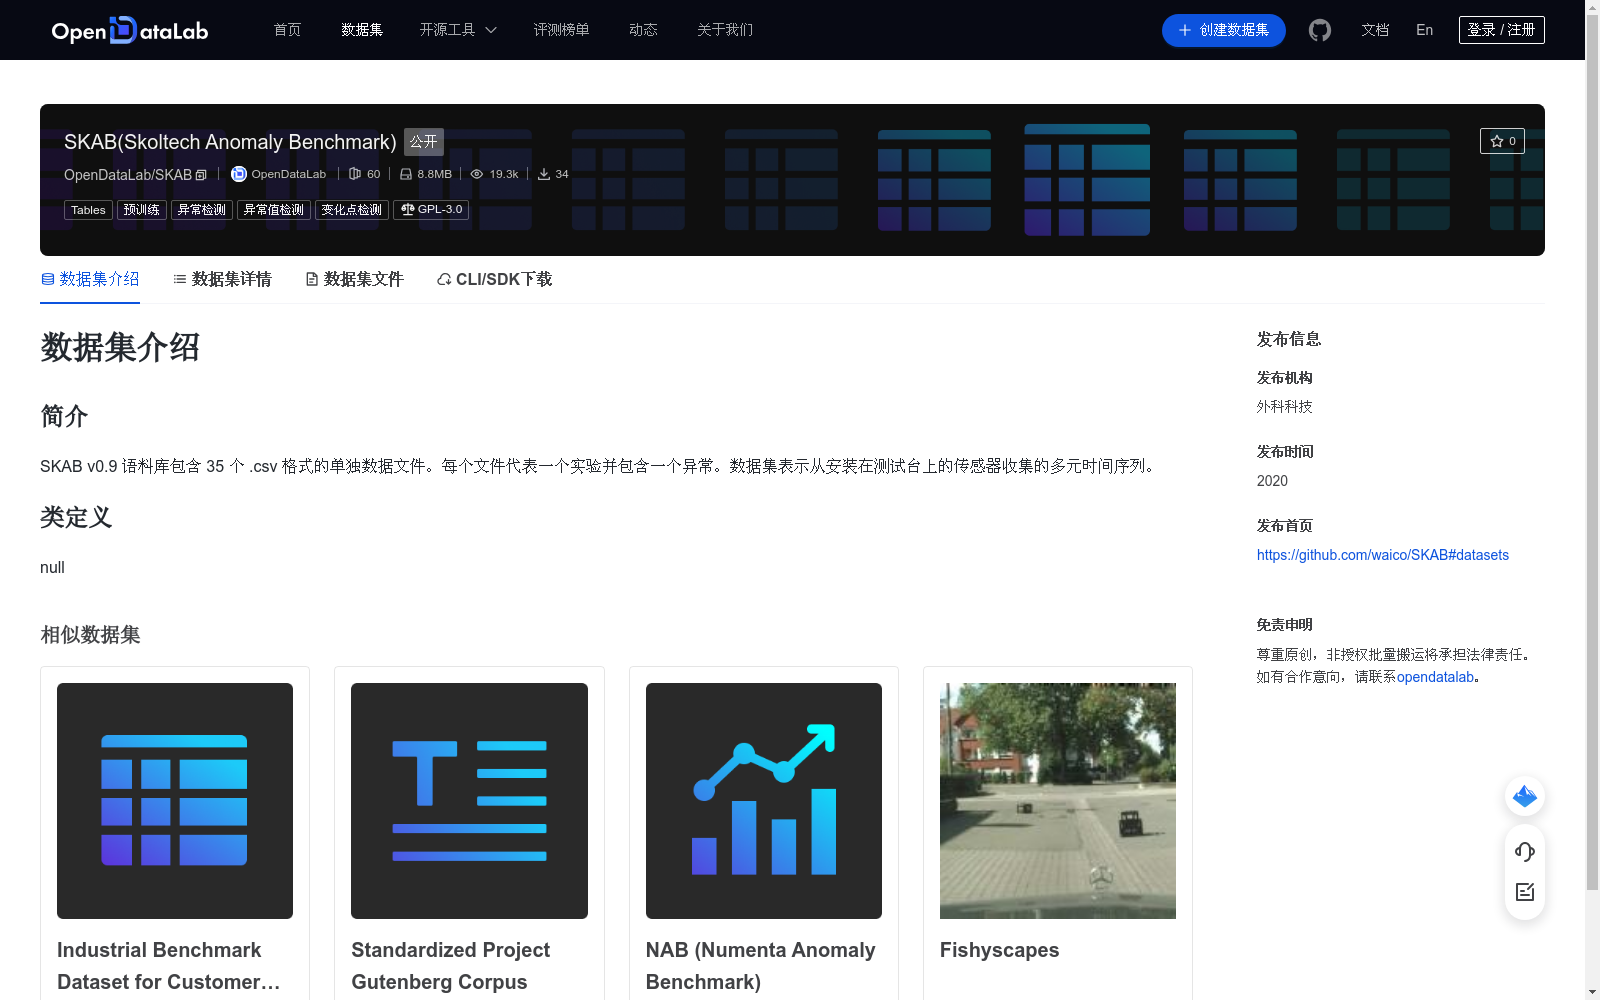Click the Fishyscapes title
Screen dimensions: 1600x1000
(999, 950)
